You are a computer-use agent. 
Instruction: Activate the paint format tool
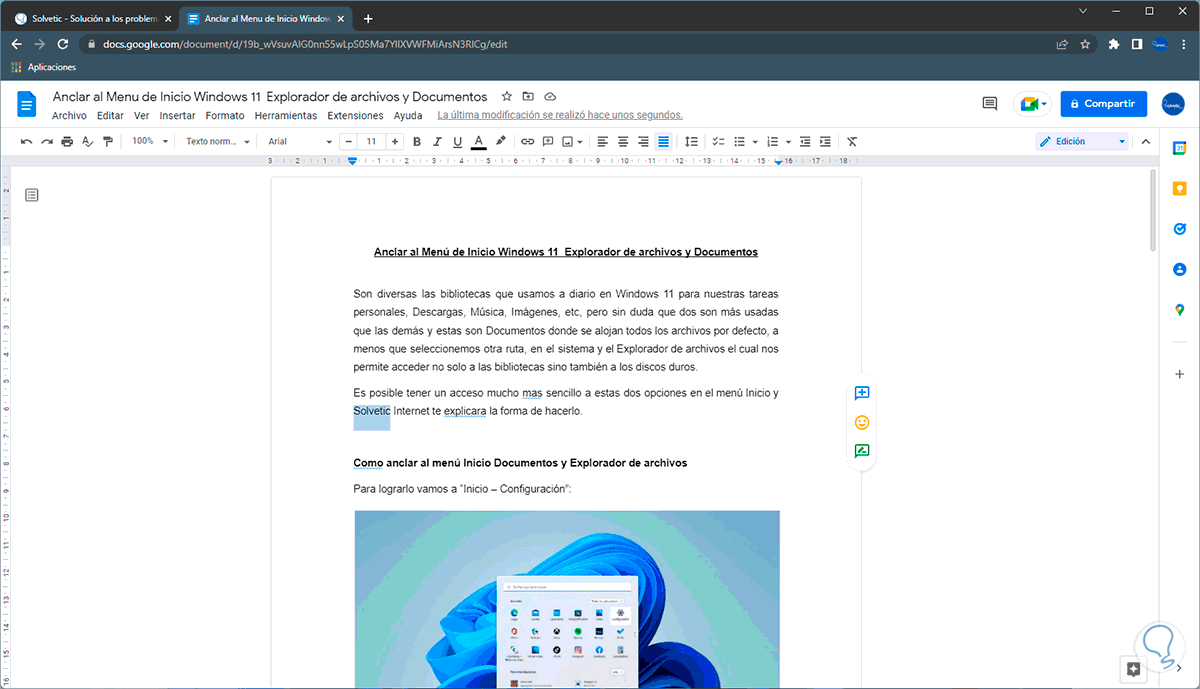point(107,142)
